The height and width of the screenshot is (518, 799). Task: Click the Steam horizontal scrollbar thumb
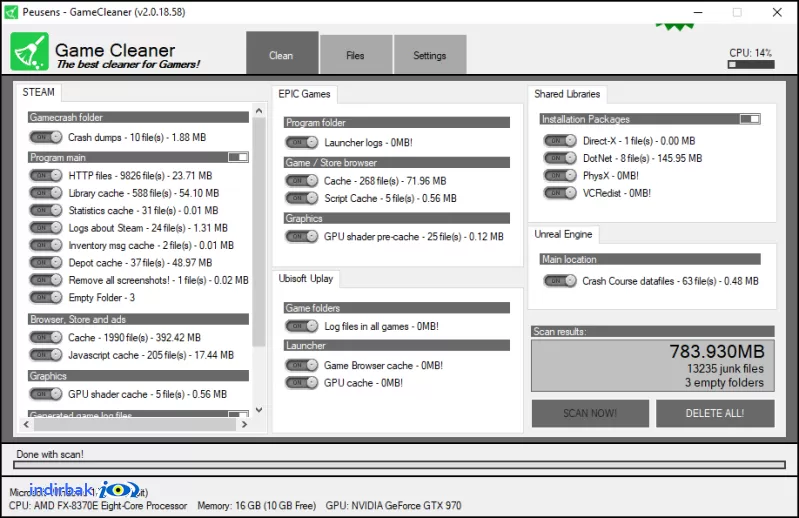(135, 424)
